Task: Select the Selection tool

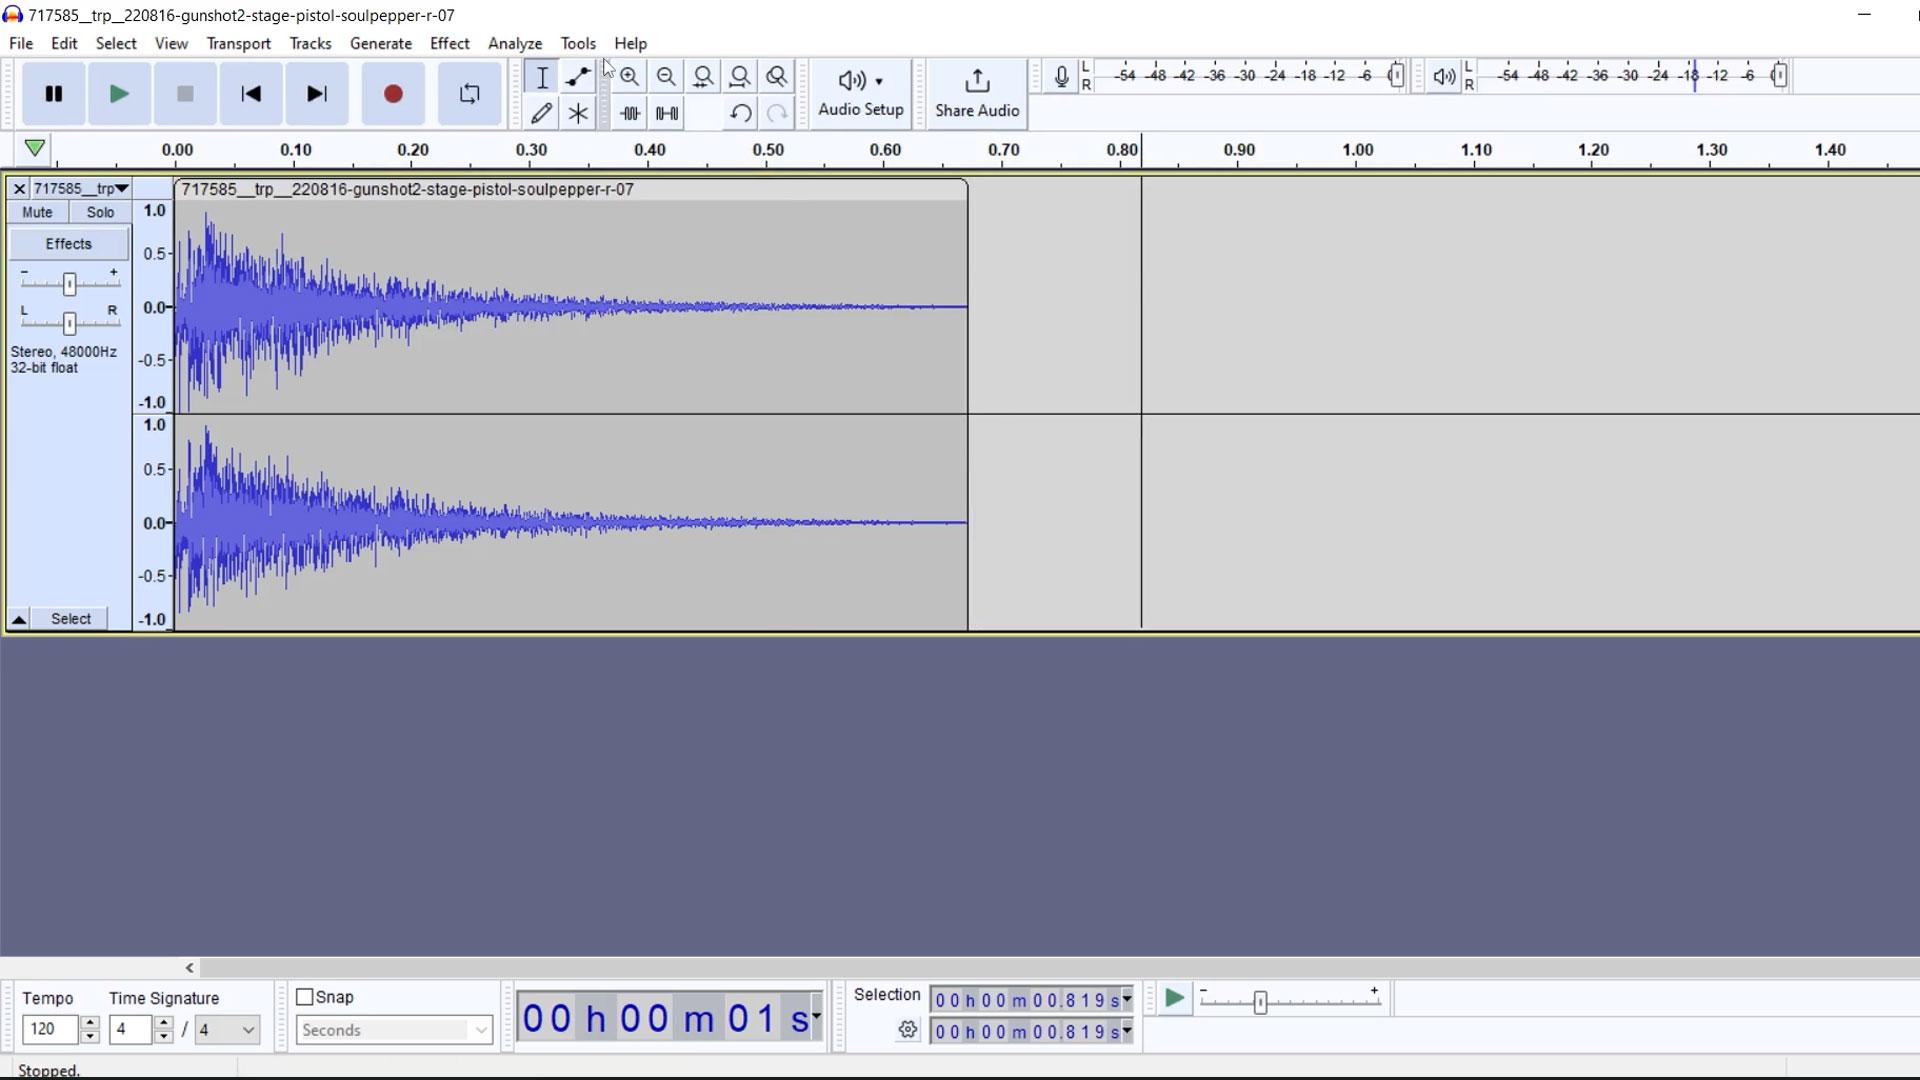Action: [x=542, y=76]
